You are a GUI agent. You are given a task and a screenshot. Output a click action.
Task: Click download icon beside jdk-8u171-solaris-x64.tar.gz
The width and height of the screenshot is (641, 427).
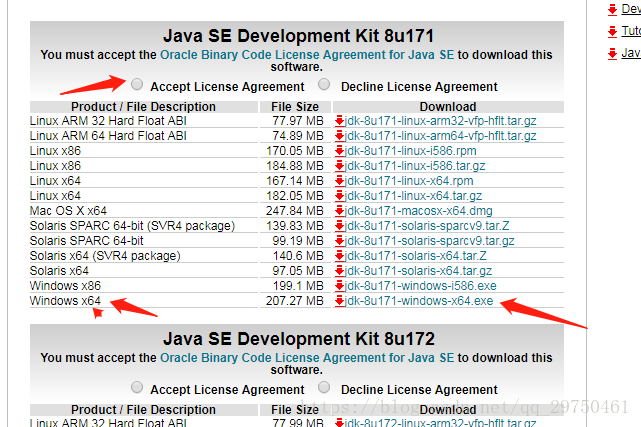click(339, 271)
